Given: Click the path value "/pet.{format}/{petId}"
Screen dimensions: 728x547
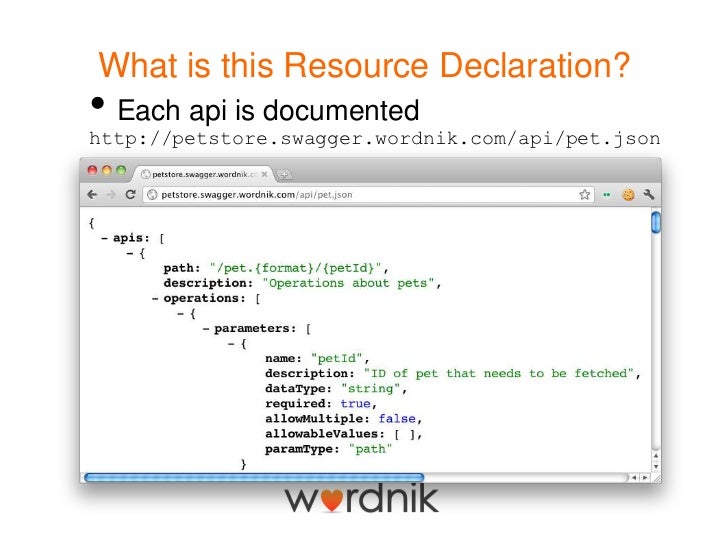Looking at the screenshot, I should 295,268.
